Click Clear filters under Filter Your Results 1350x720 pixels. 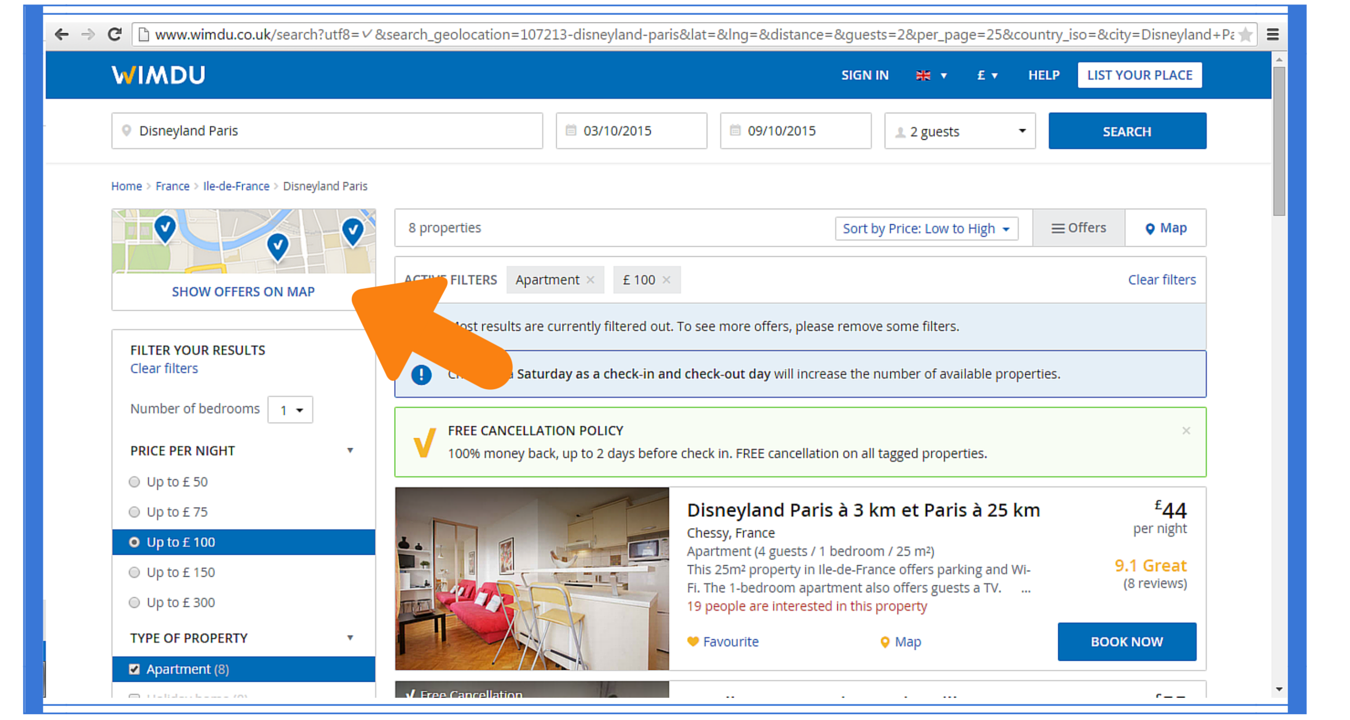[x=164, y=369]
